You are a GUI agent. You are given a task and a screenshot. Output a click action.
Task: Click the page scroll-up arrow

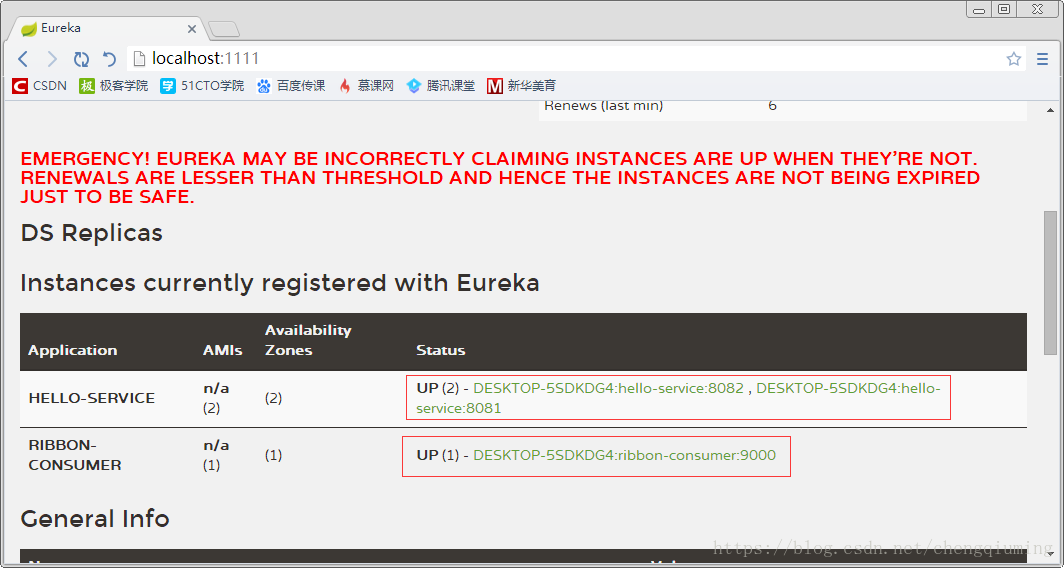pos(1050,110)
